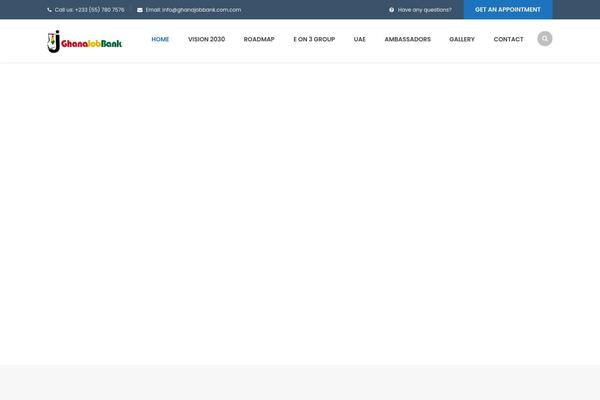
Task: Open the GhanaJobBank logo
Action: (x=85, y=41)
